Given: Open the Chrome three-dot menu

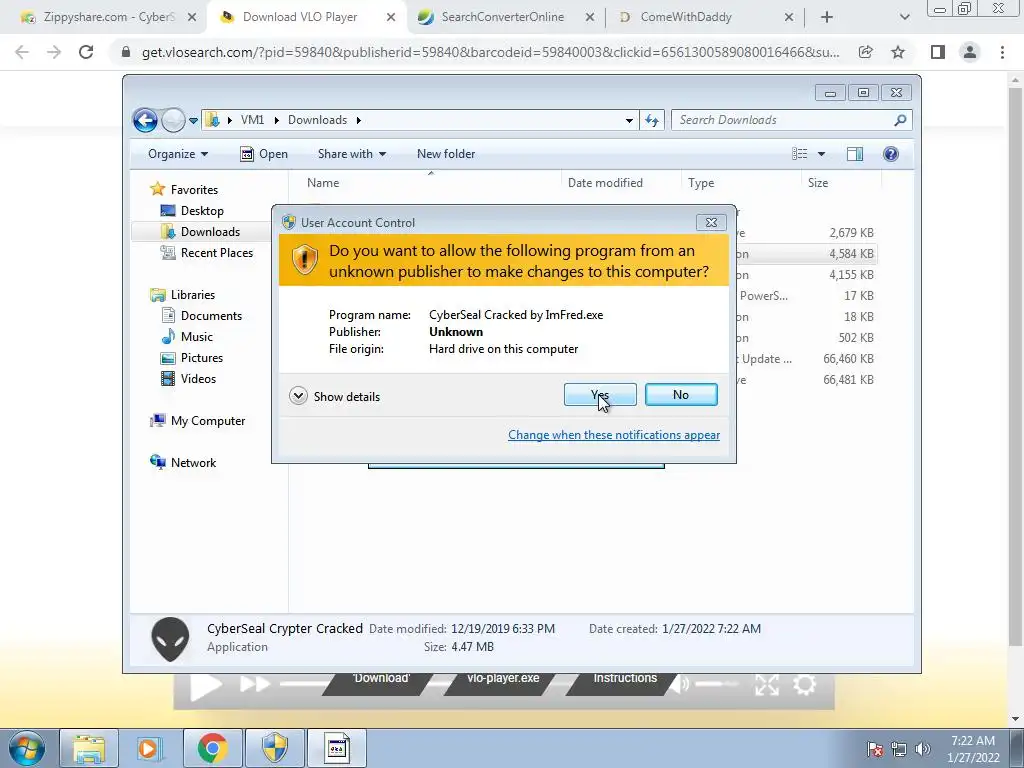Looking at the screenshot, I should click(1002, 52).
